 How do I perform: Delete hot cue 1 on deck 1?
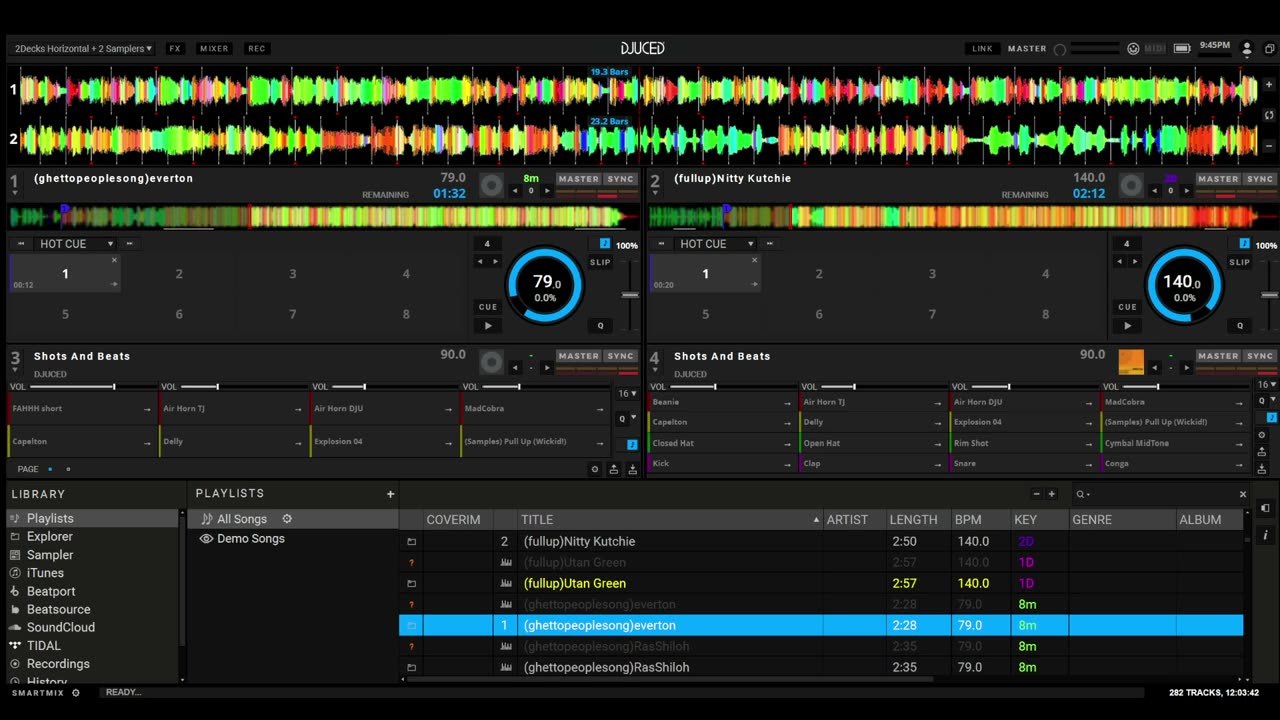tap(114, 260)
